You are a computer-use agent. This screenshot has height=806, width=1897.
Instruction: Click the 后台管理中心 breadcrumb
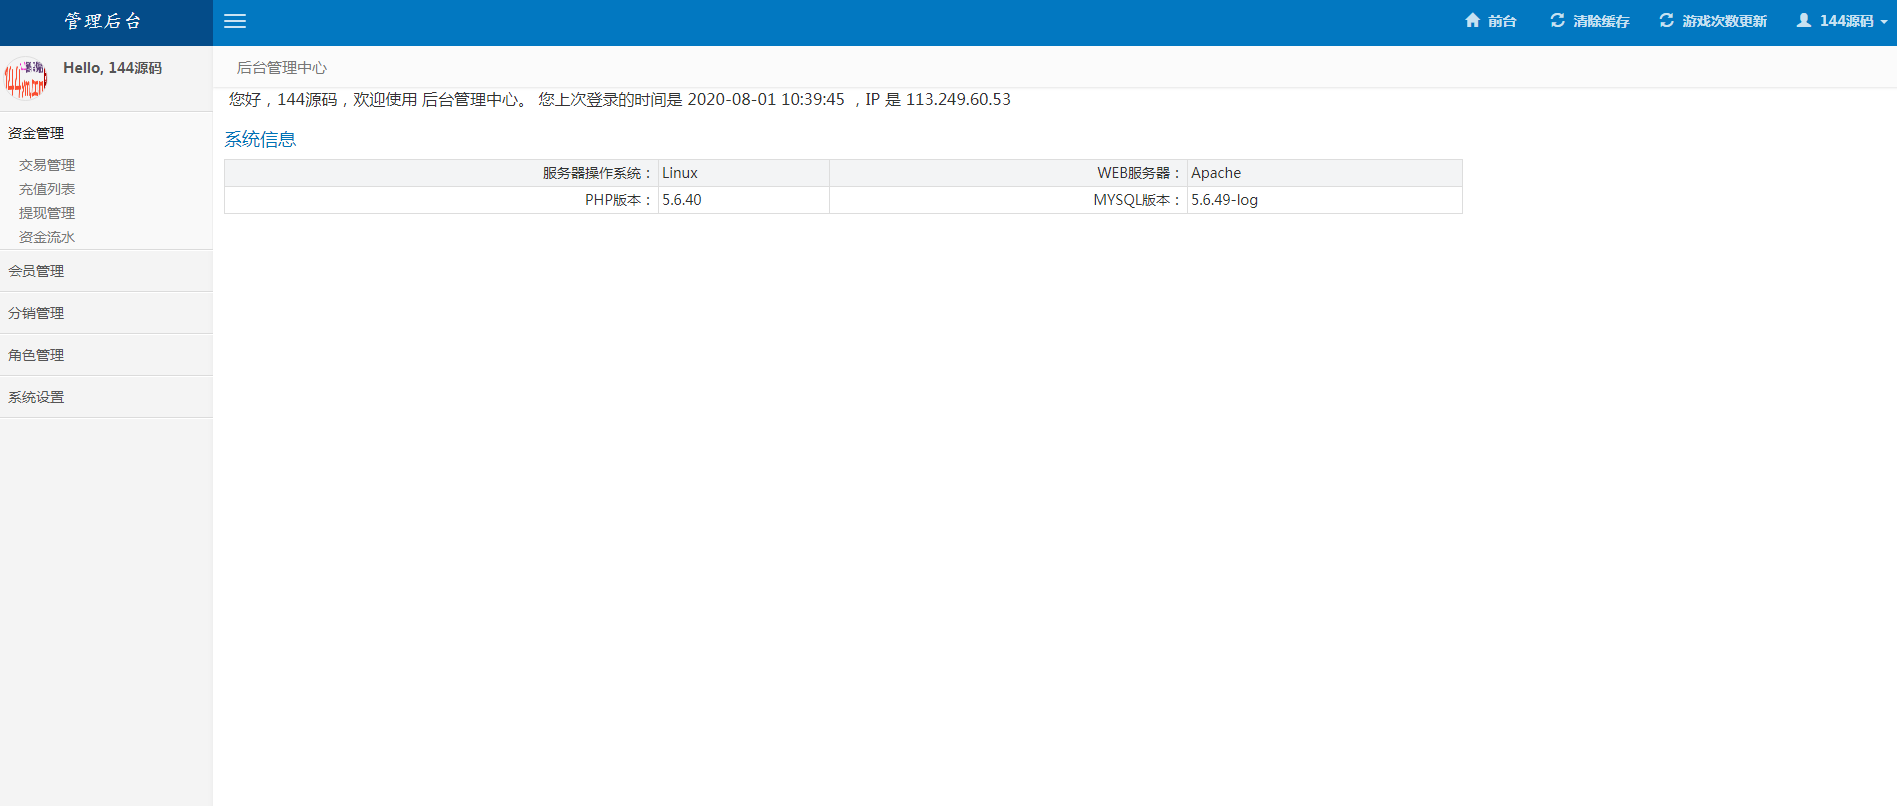click(282, 68)
